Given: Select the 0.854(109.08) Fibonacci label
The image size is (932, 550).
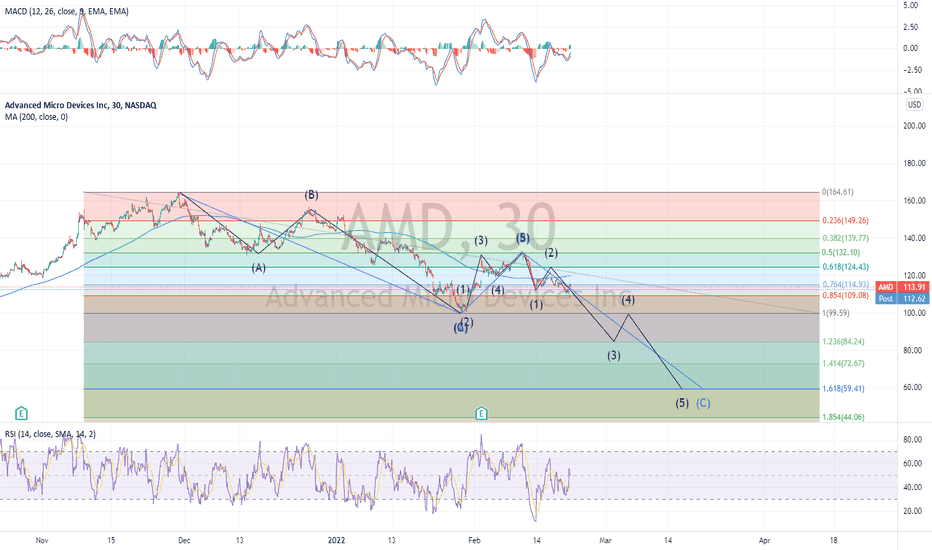Looking at the screenshot, I should (x=845, y=296).
